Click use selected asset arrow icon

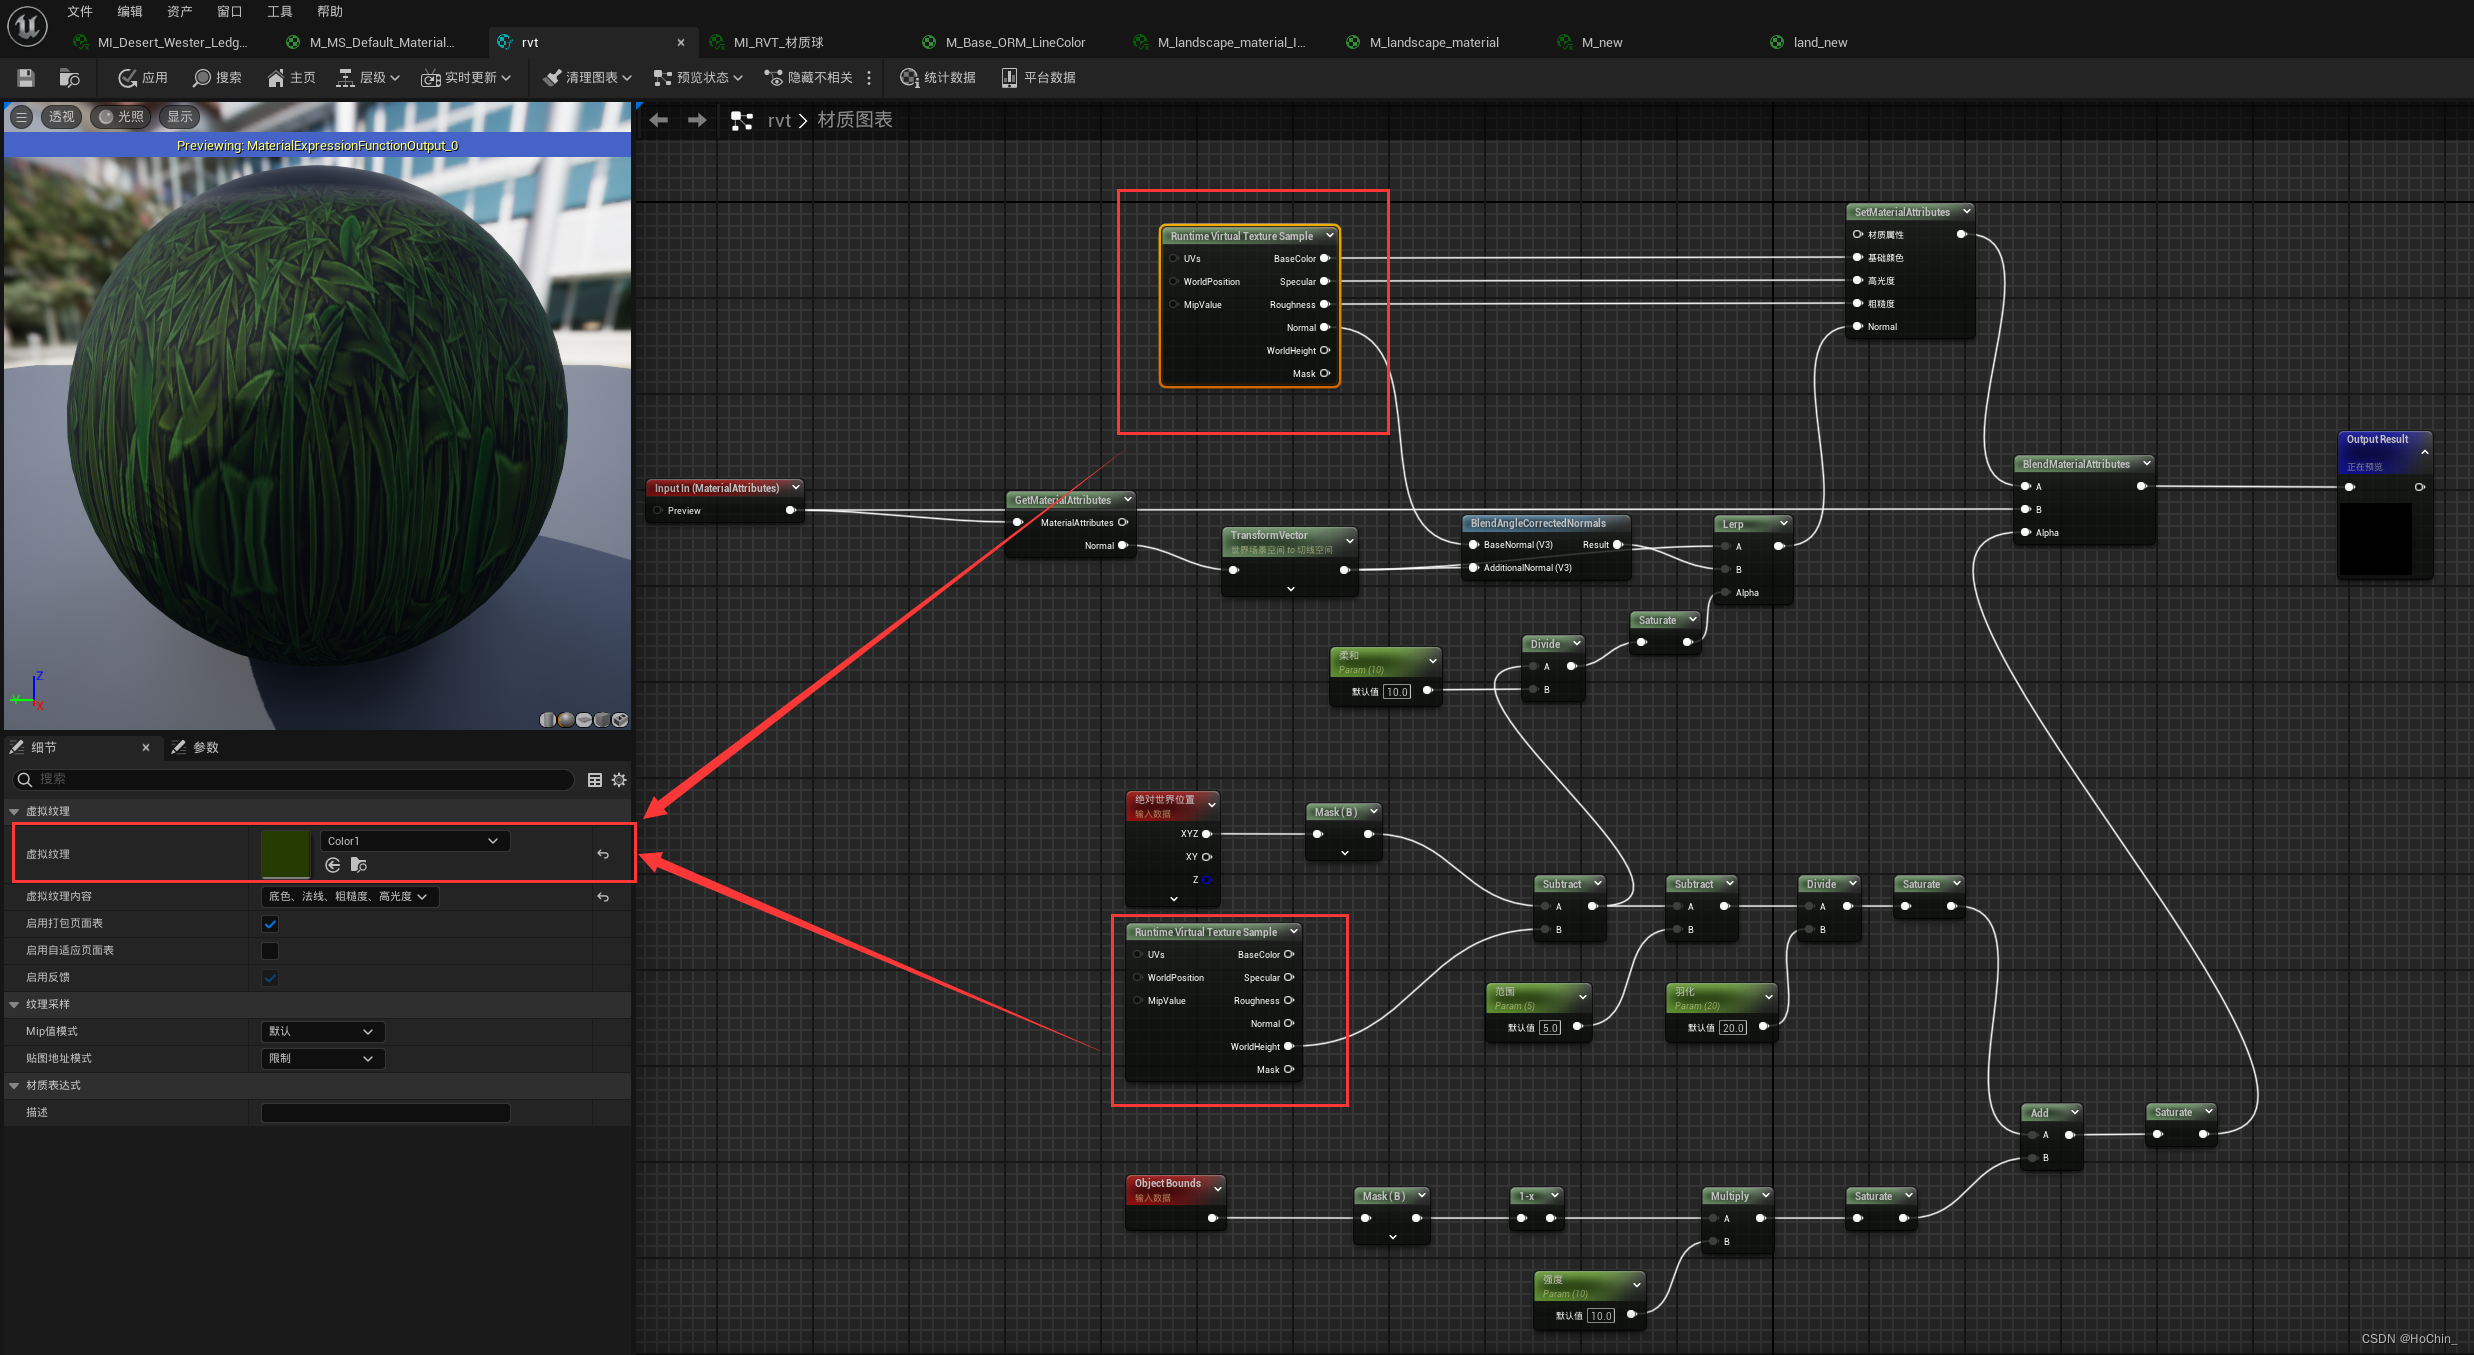[333, 865]
